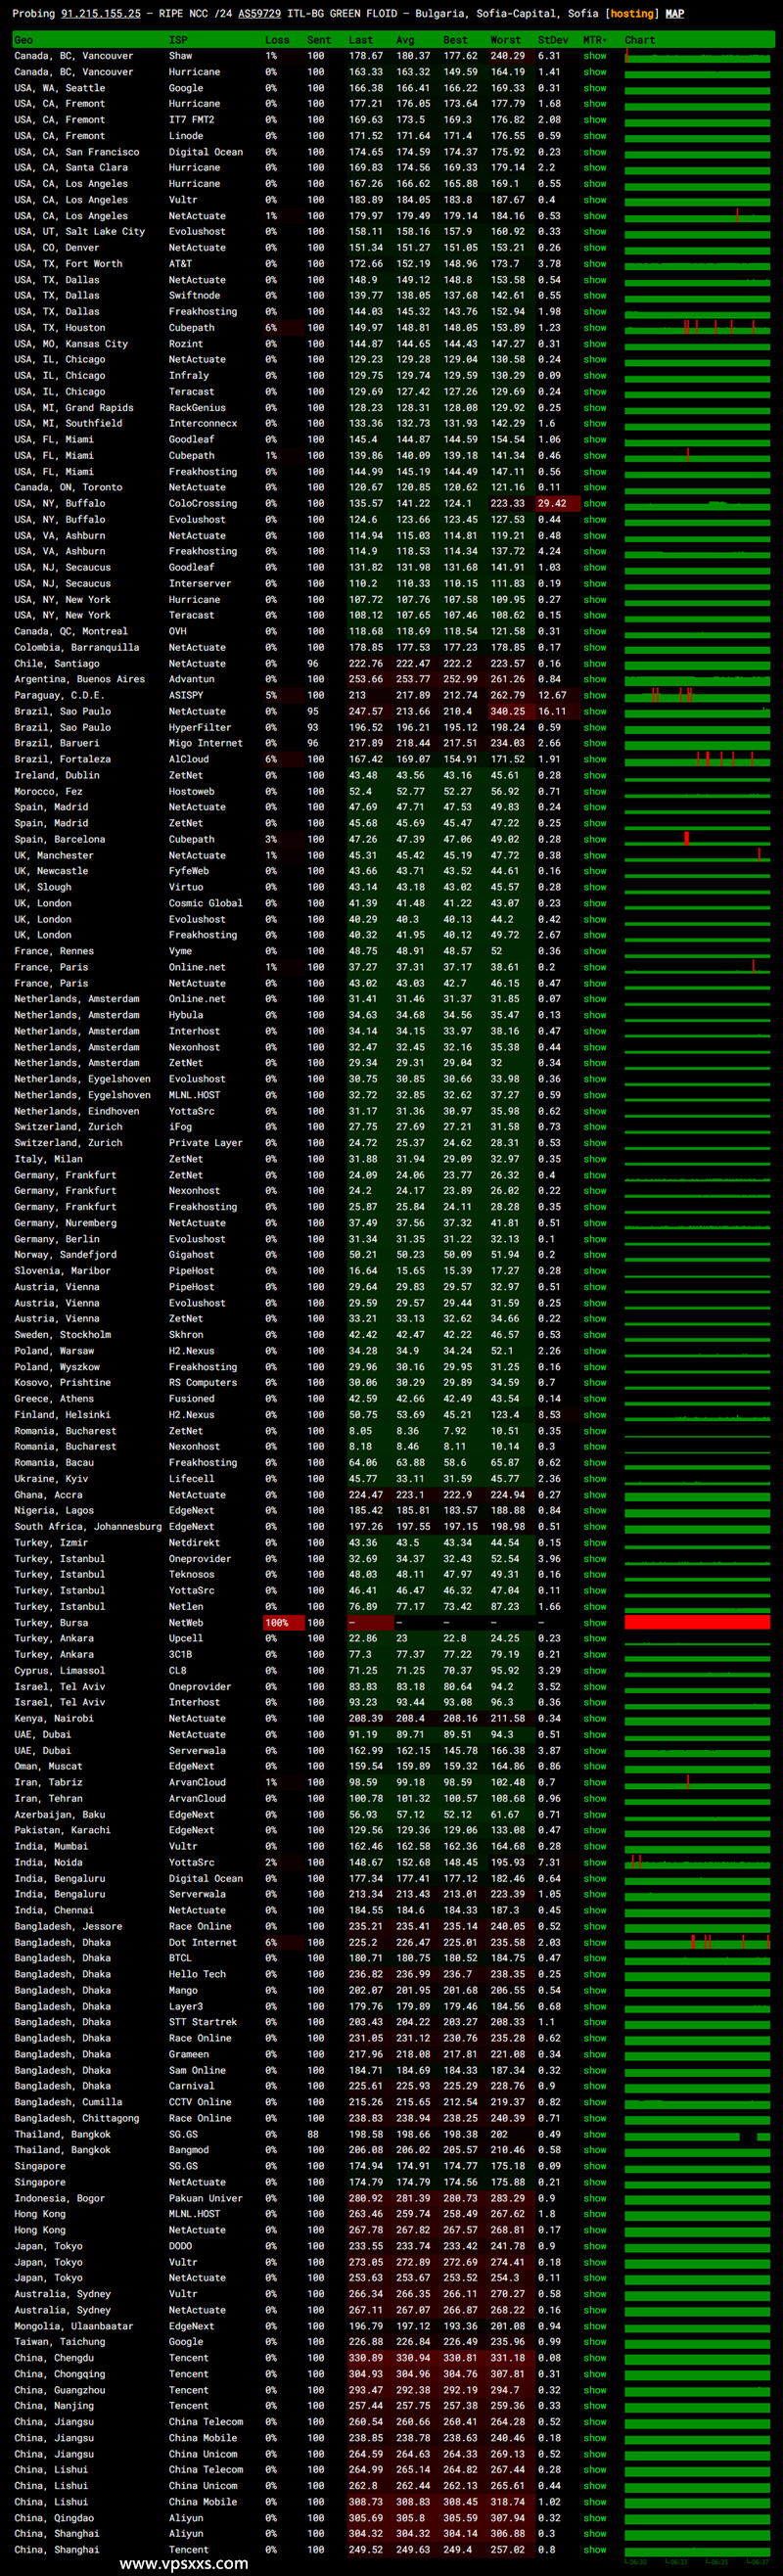The width and height of the screenshot is (783, 2576).
Task: Show MTR for Indonesia Bogor row
Action: [595, 2198]
